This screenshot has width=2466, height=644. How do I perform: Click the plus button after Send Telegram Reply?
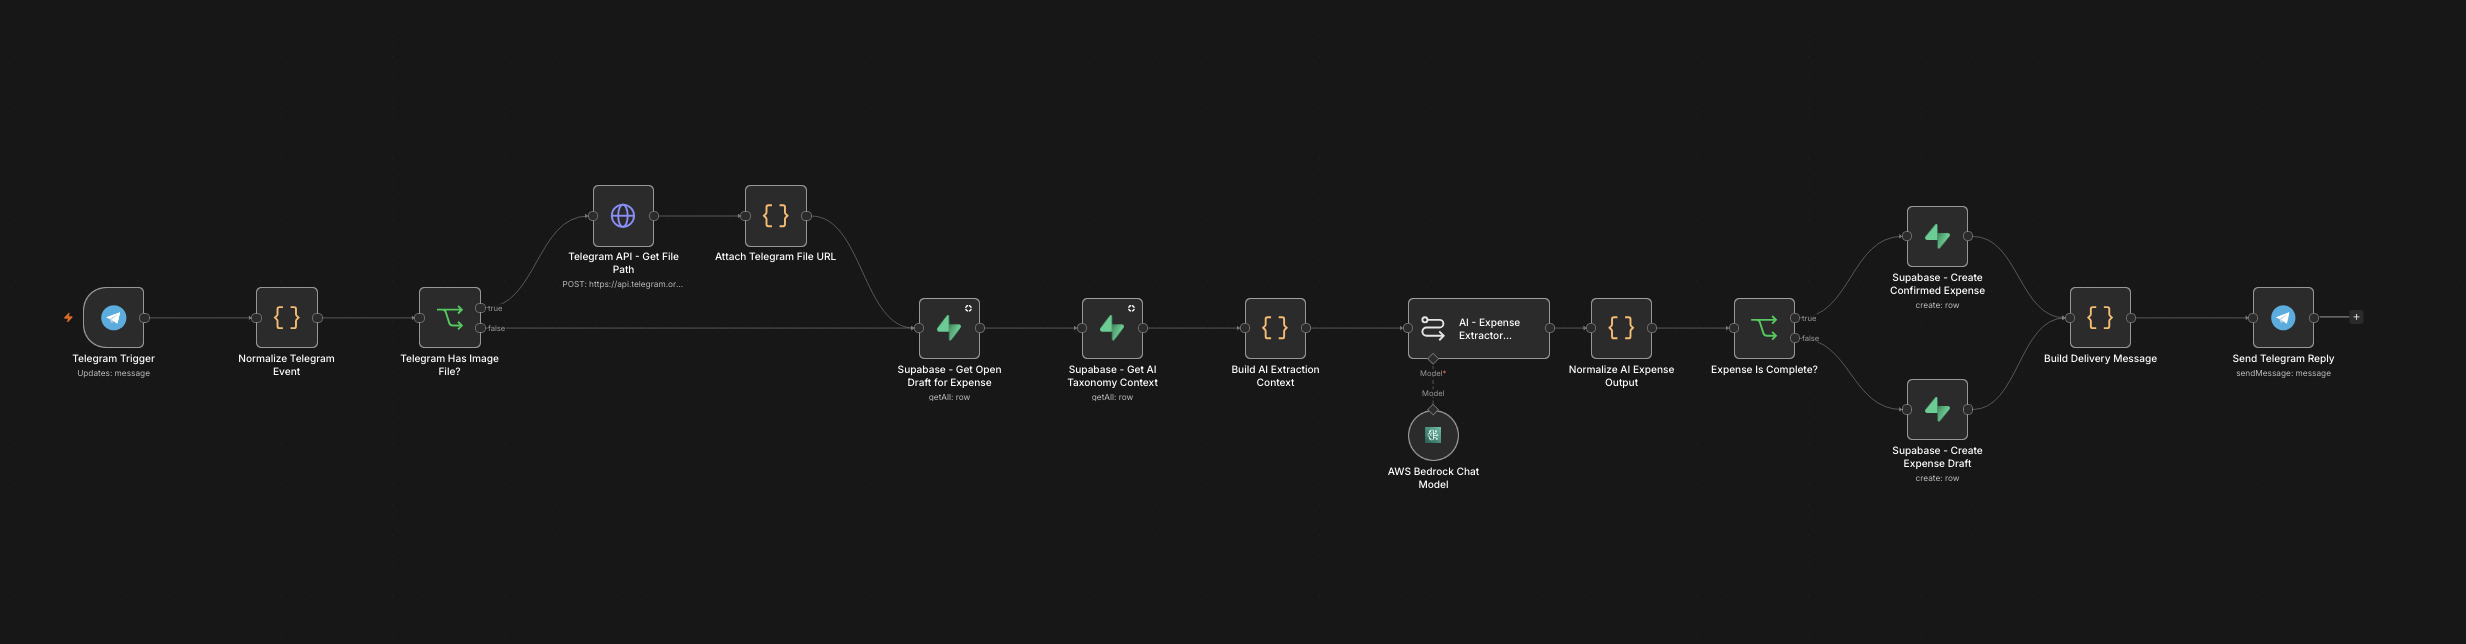click(x=2356, y=317)
